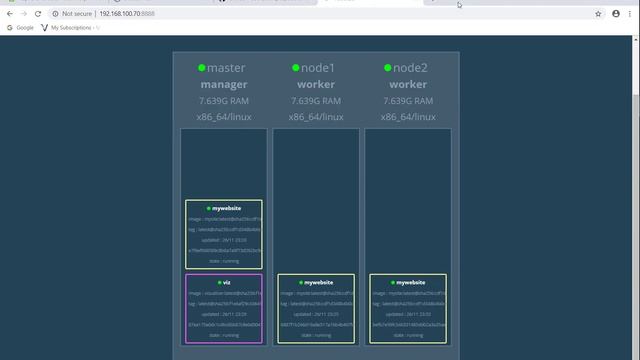This screenshot has width=640, height=360.
Task: Click the green dot beside viz title
Action: (220, 282)
